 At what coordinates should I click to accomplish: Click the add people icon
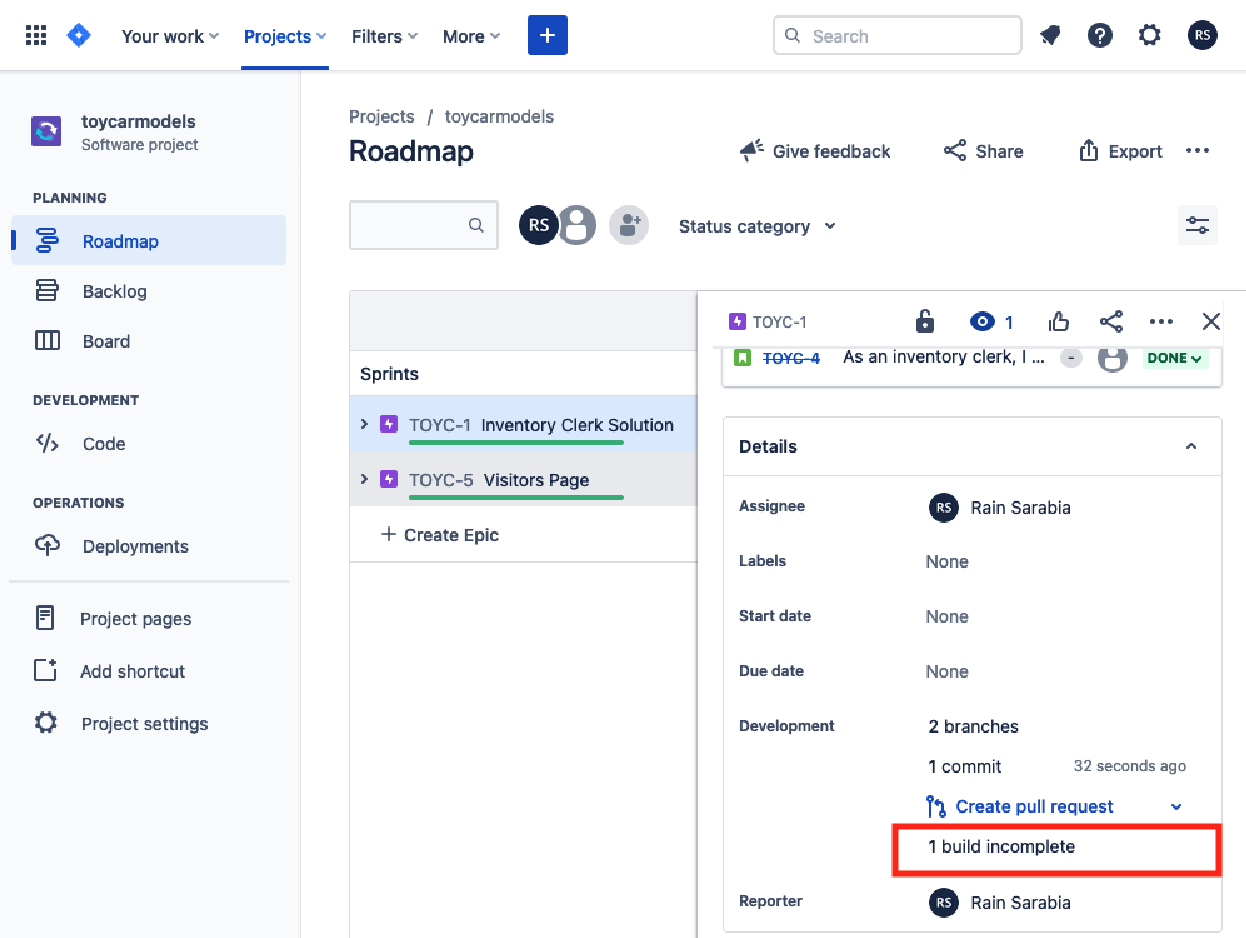629,225
